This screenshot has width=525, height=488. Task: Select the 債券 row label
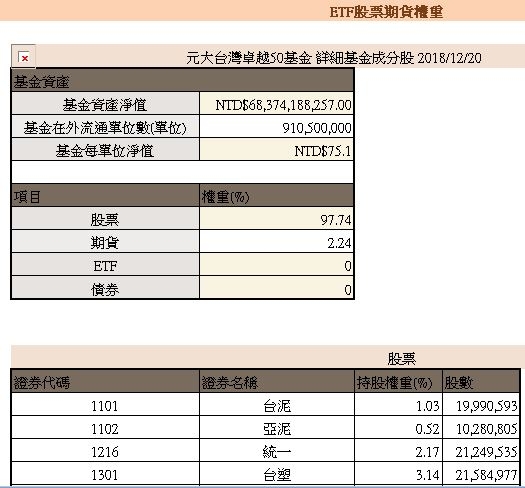pos(105,289)
